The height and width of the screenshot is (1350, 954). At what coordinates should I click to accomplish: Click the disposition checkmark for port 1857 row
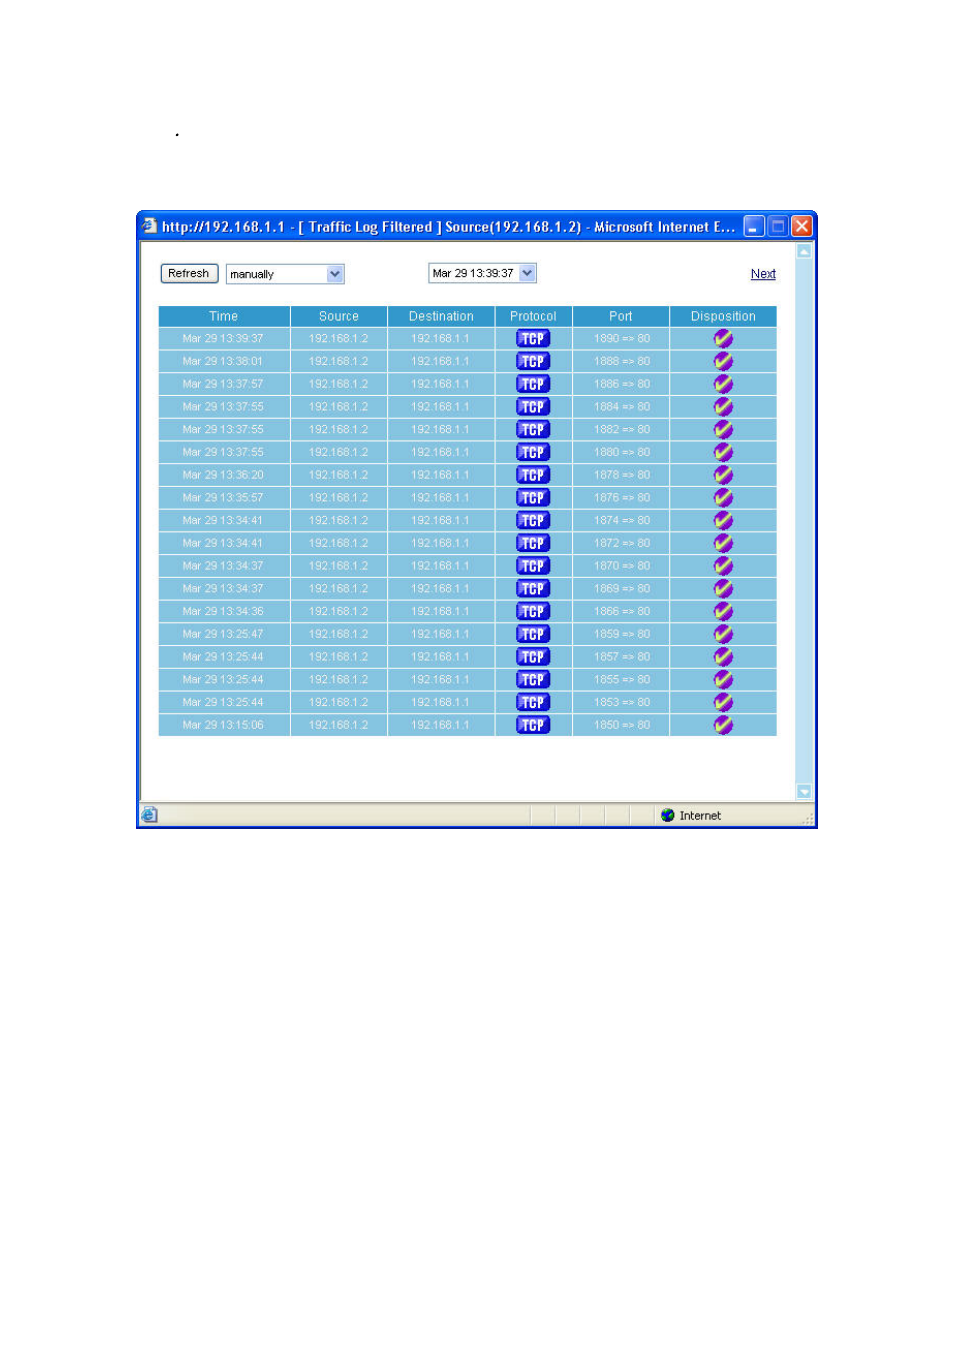coord(723,657)
